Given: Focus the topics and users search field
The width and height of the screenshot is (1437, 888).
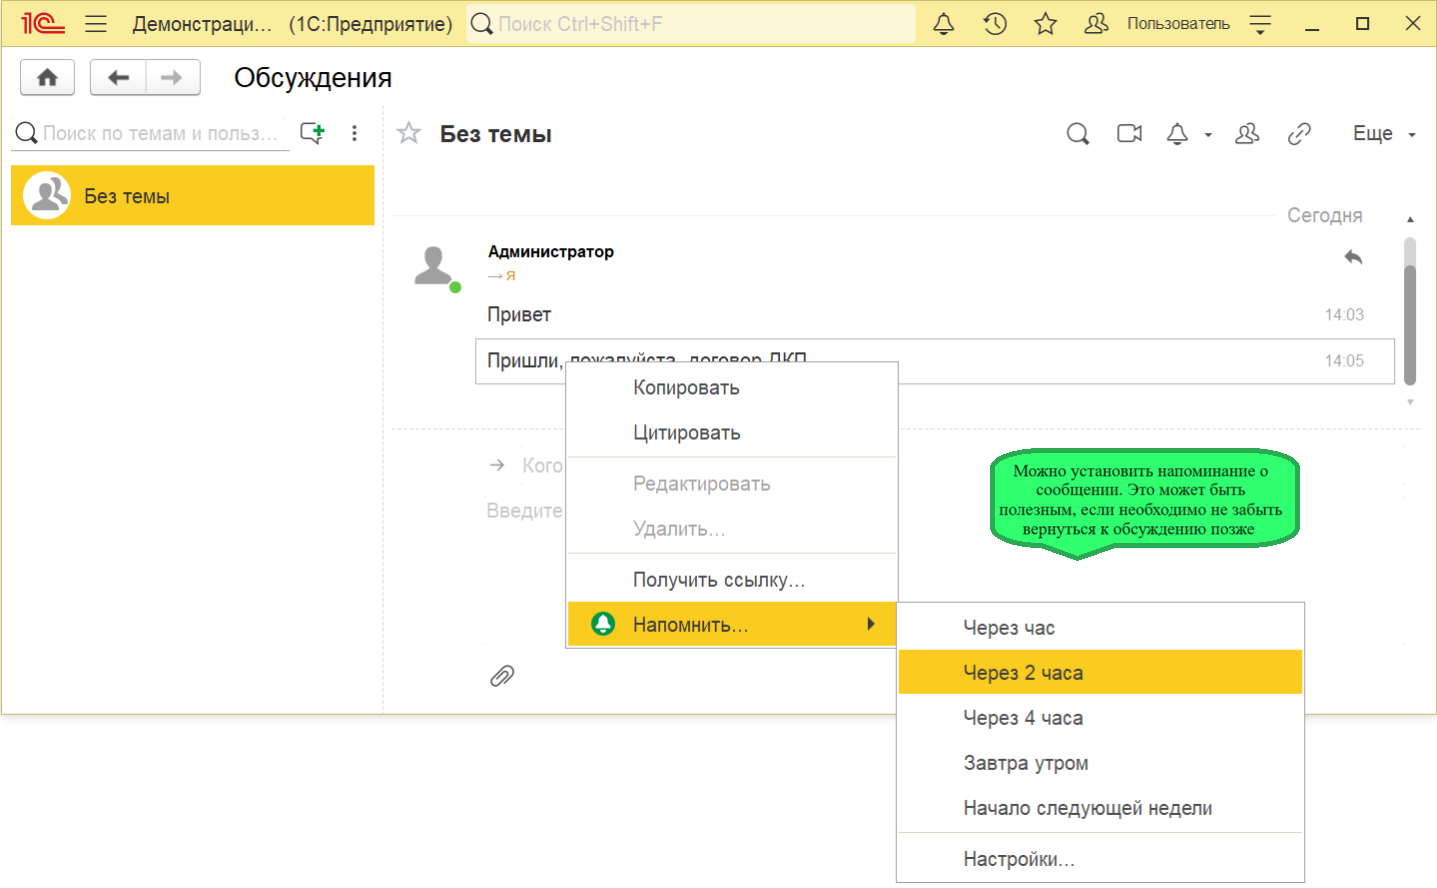Looking at the screenshot, I should [x=160, y=134].
